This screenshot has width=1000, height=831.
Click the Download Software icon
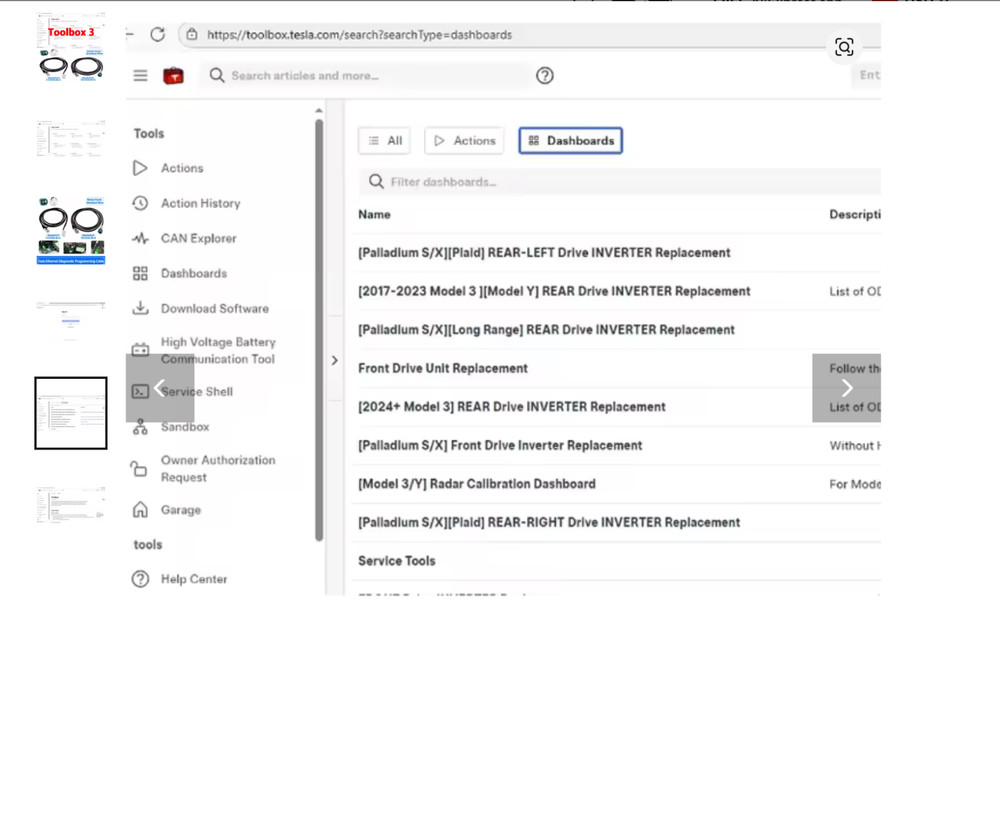click(140, 309)
